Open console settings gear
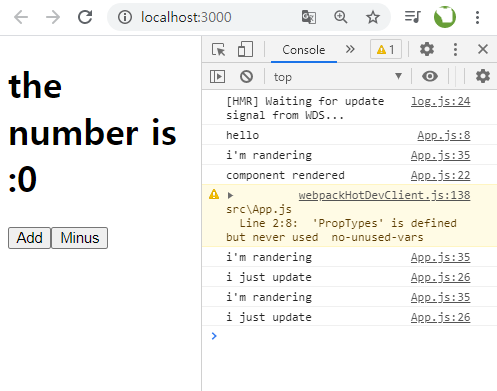The image size is (497, 391). click(x=483, y=76)
